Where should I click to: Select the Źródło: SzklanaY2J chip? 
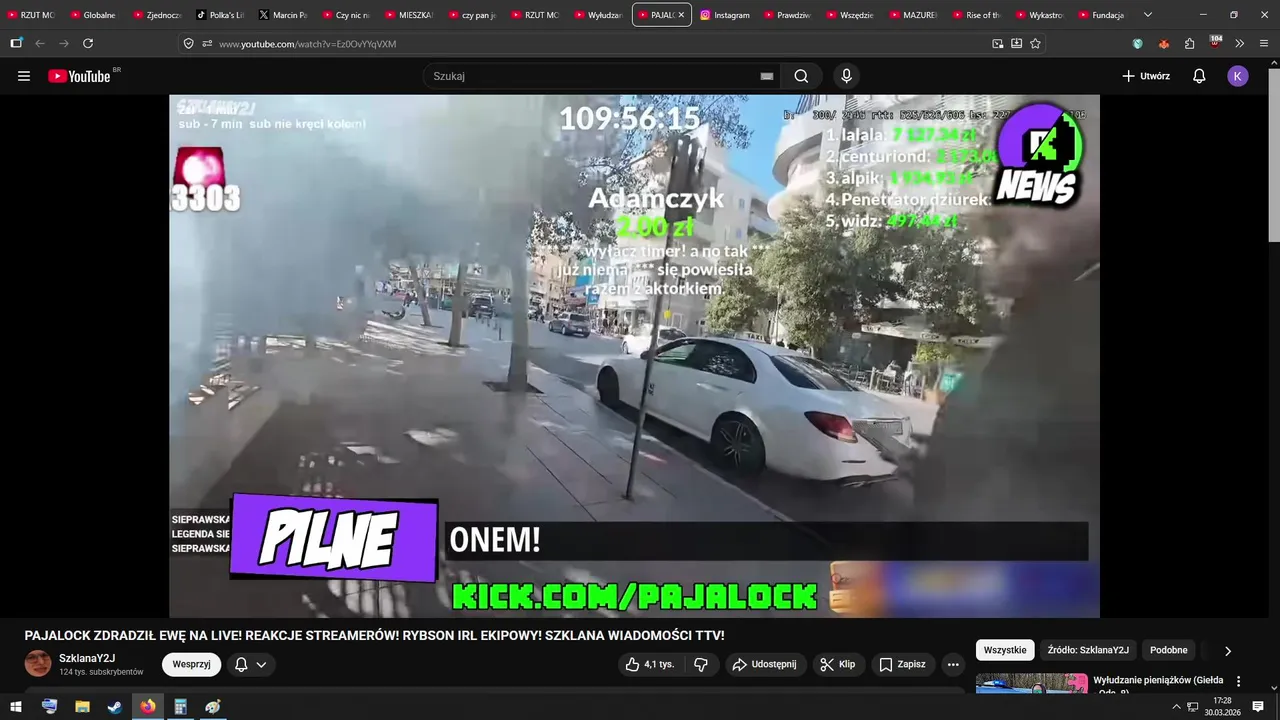point(1088,650)
